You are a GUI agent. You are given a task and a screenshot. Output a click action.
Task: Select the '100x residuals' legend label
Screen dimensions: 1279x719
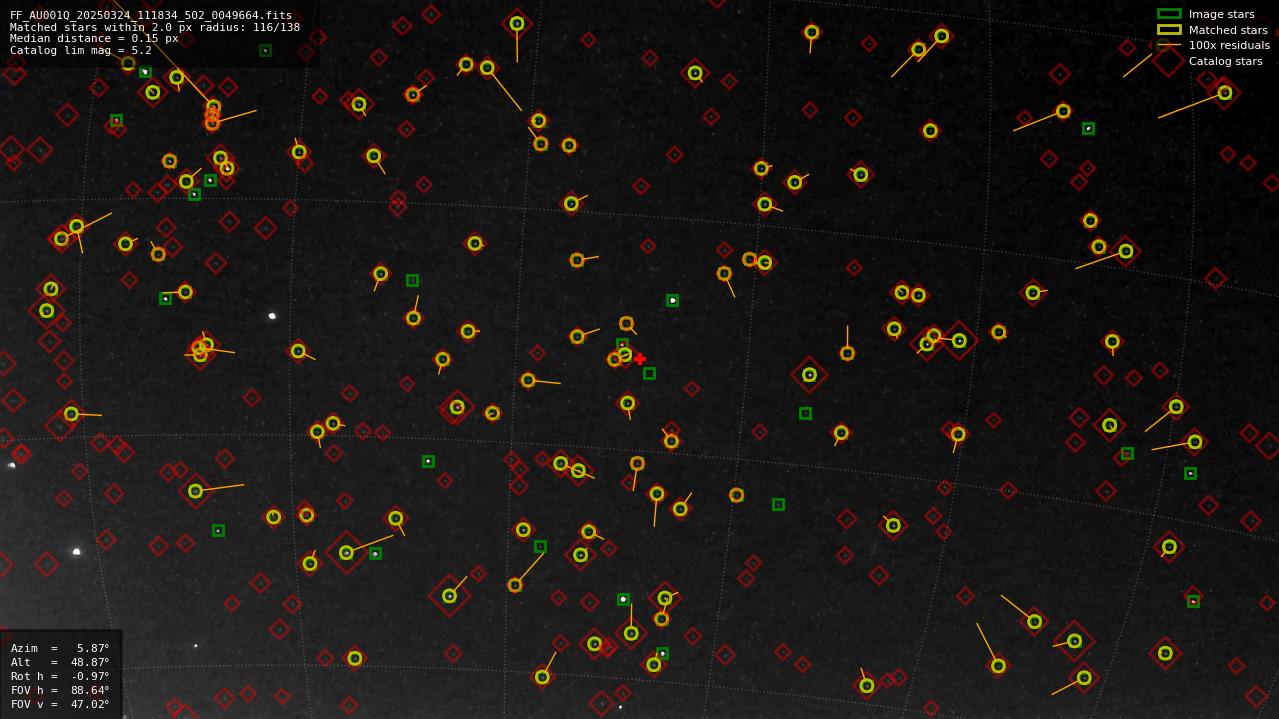click(x=1229, y=45)
